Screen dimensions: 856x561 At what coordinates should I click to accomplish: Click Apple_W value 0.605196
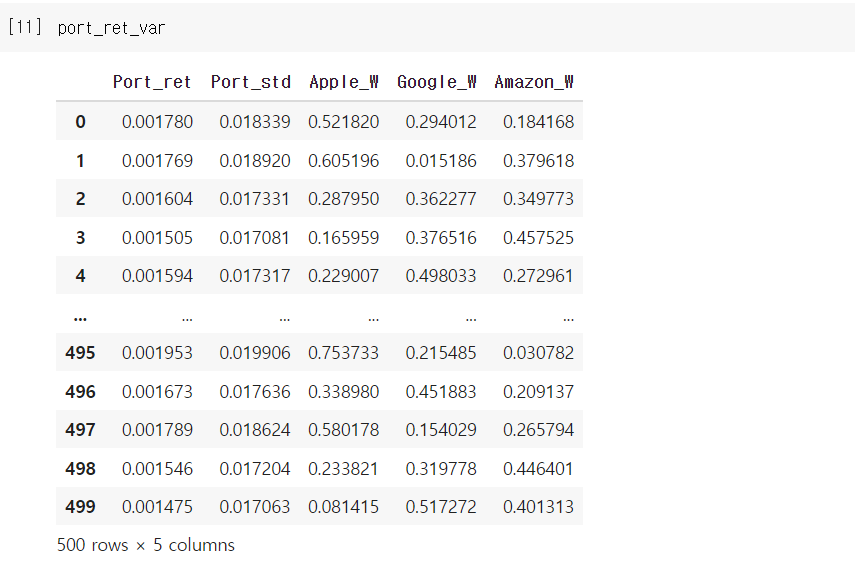(x=343, y=161)
